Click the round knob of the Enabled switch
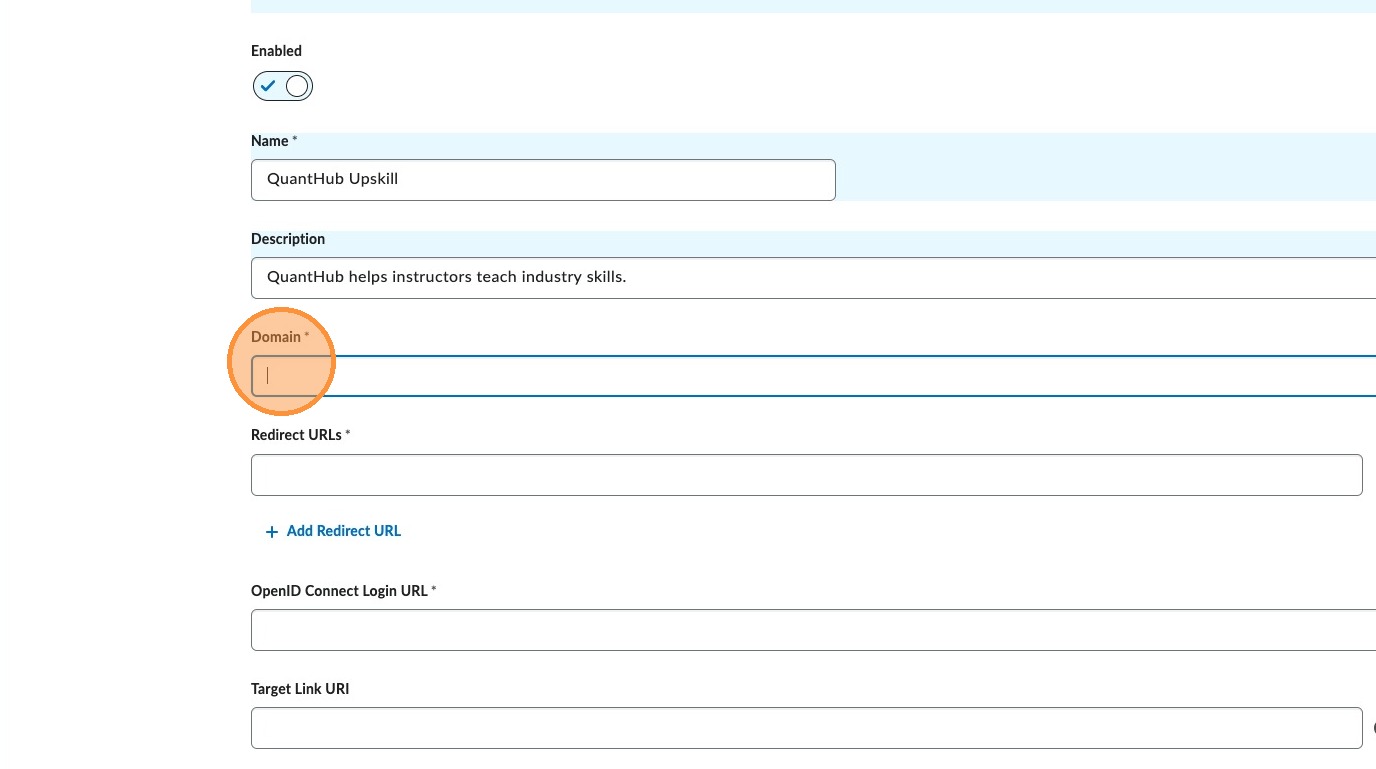This screenshot has height=769, width=1376. coord(297,87)
